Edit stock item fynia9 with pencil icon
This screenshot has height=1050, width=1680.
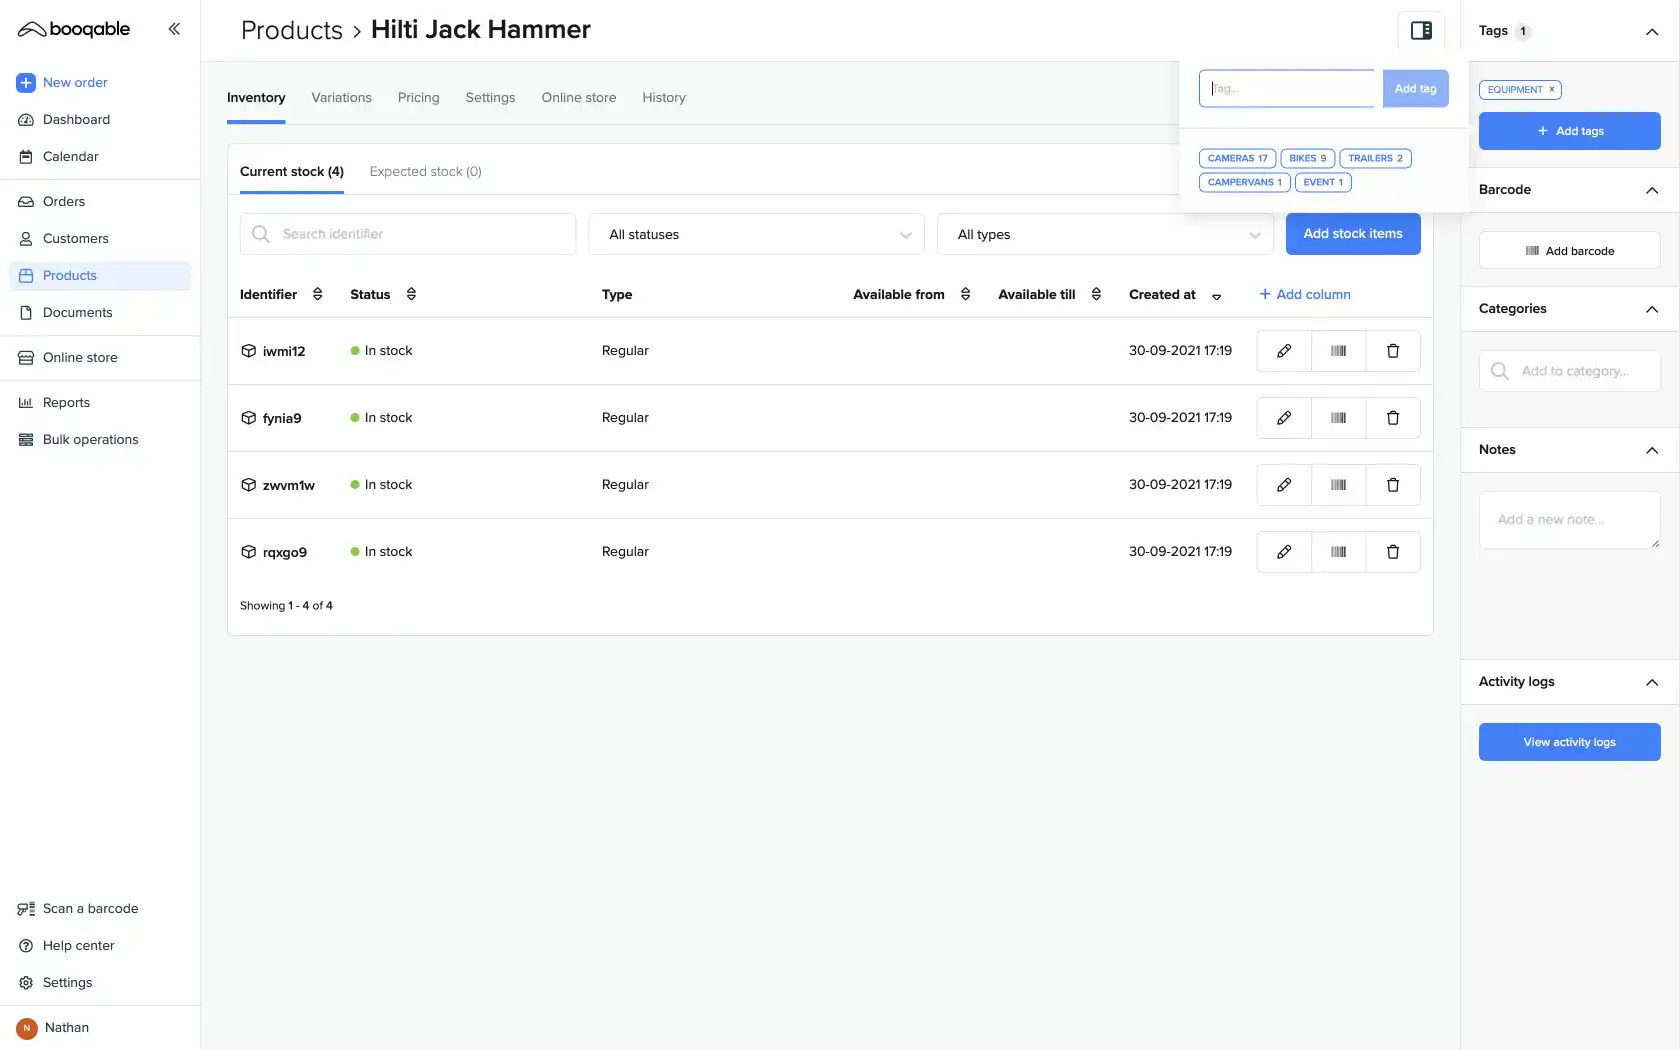tap(1284, 418)
